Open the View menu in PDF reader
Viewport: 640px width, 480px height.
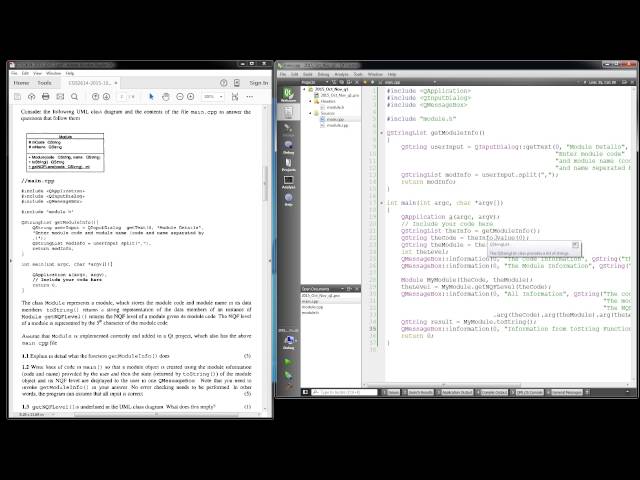[38, 73]
